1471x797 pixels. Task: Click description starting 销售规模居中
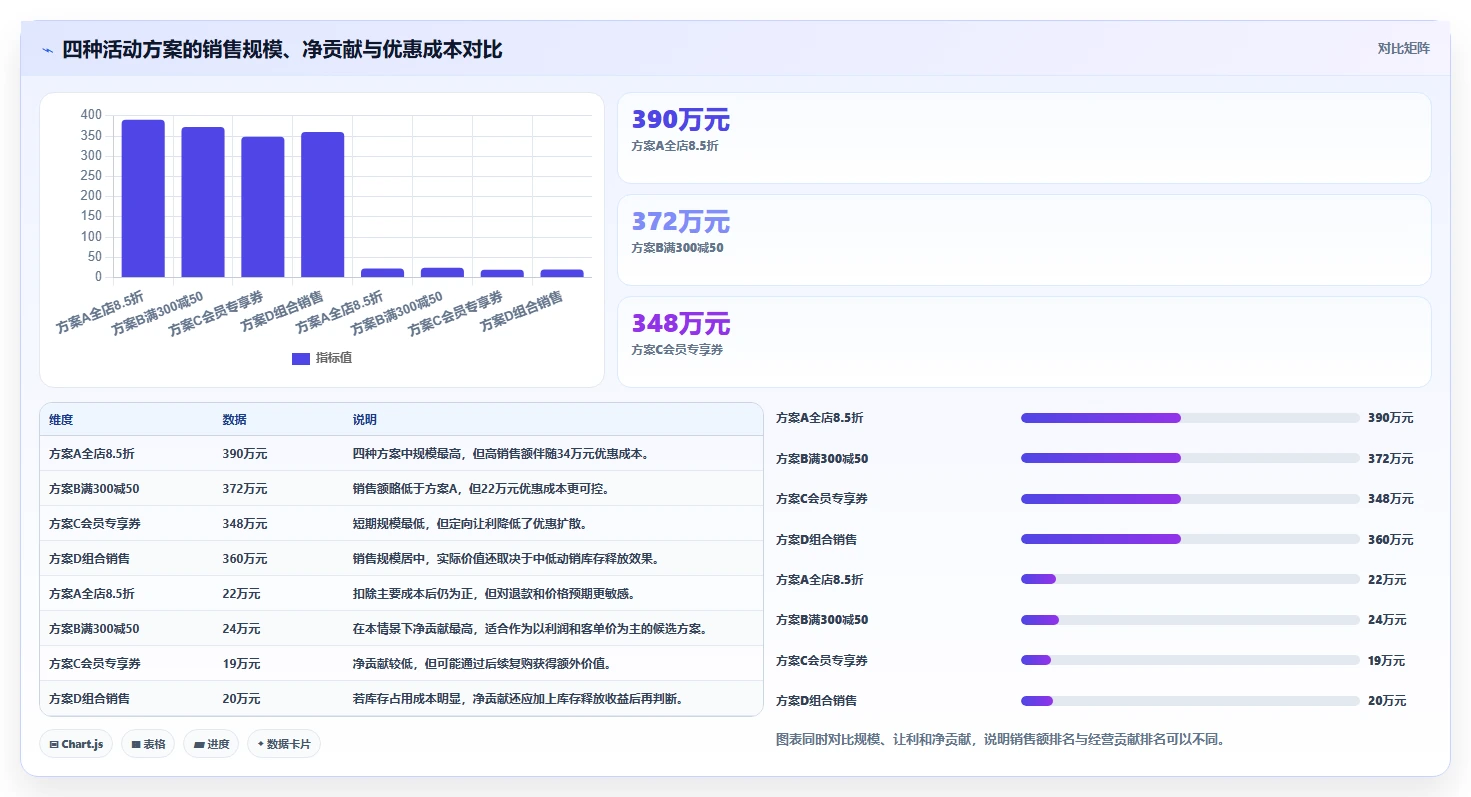506,559
